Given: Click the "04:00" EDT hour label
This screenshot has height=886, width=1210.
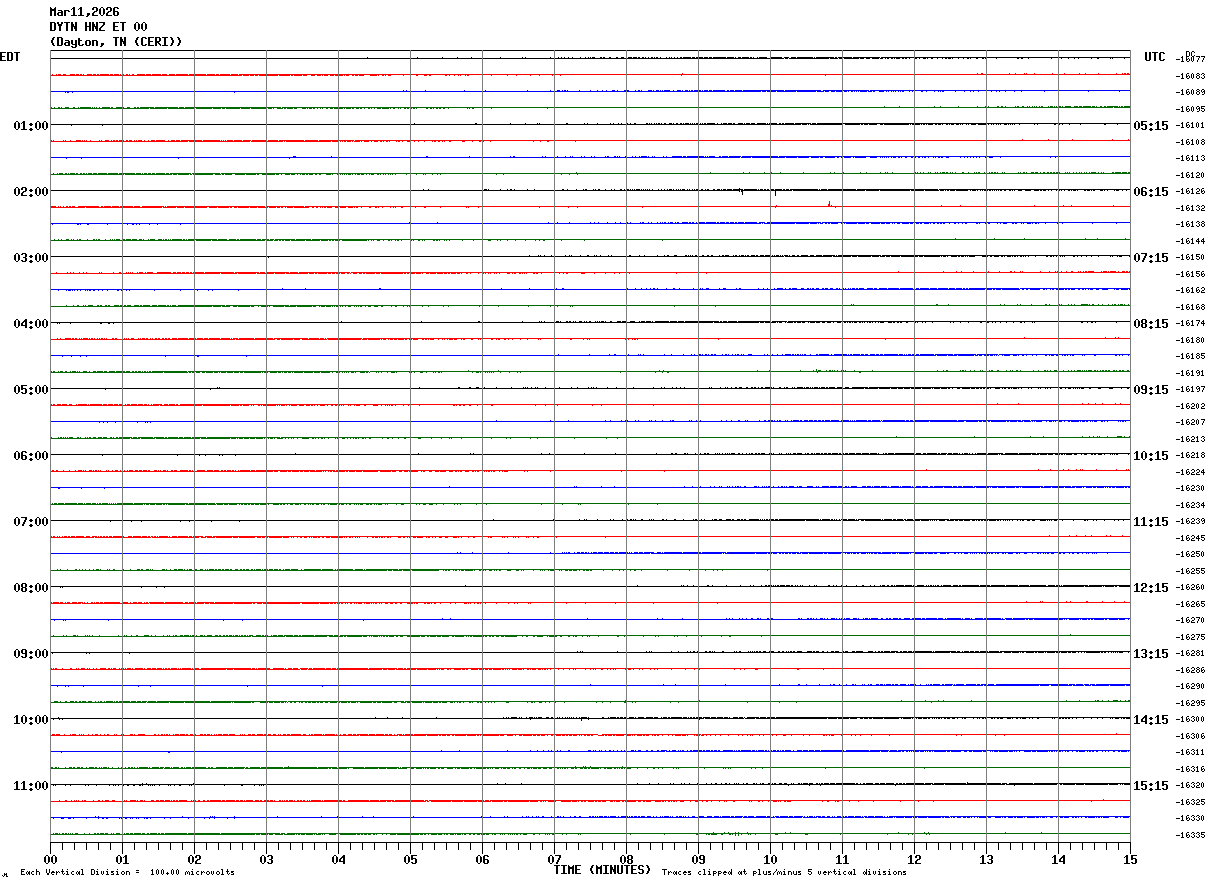Looking at the screenshot, I should 31,324.
